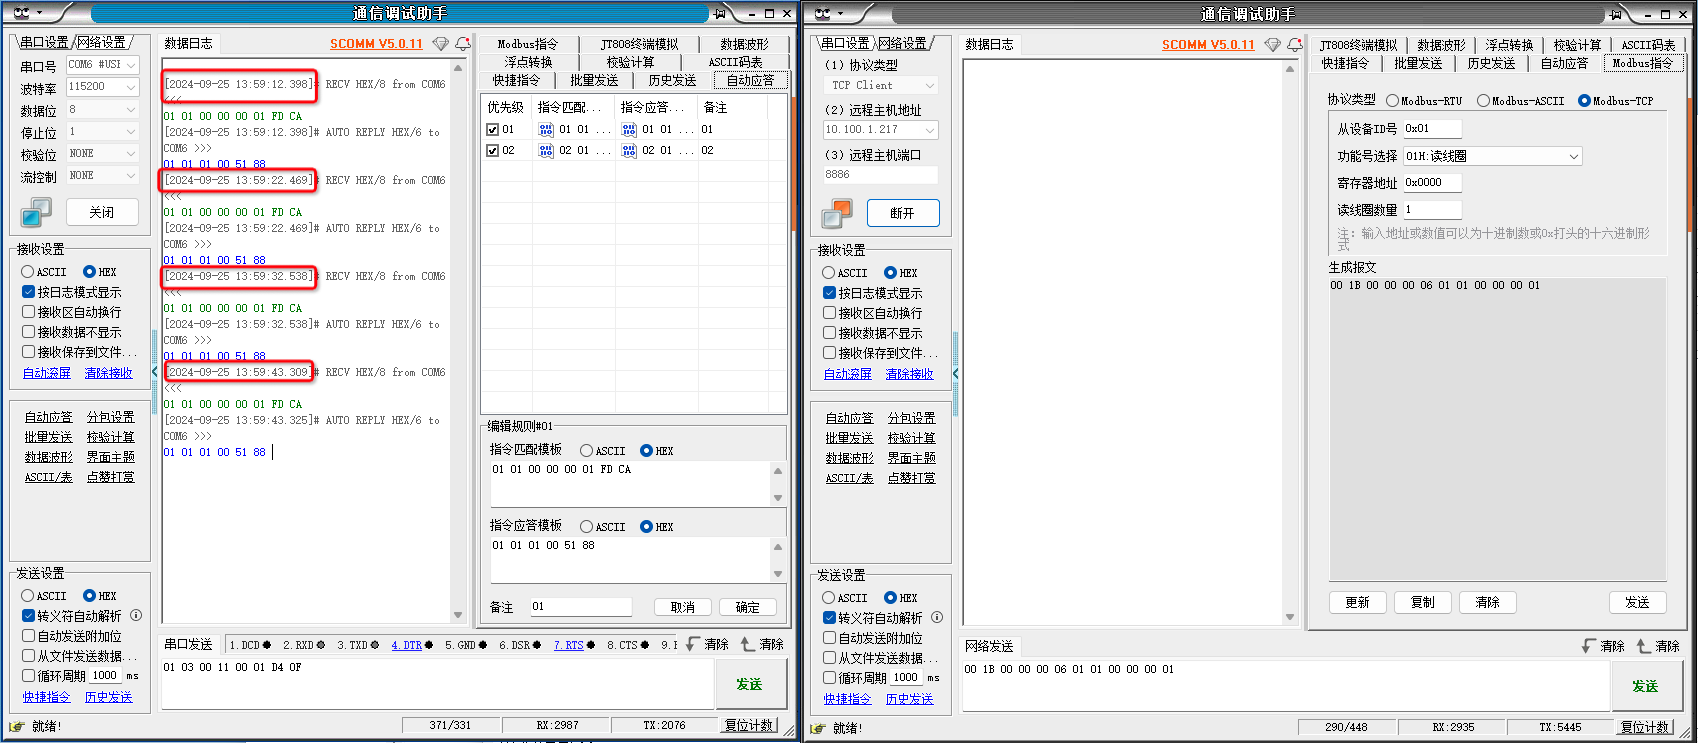Open the 校验计算 tab in right window
The width and height of the screenshot is (1698, 743).
1577,45
